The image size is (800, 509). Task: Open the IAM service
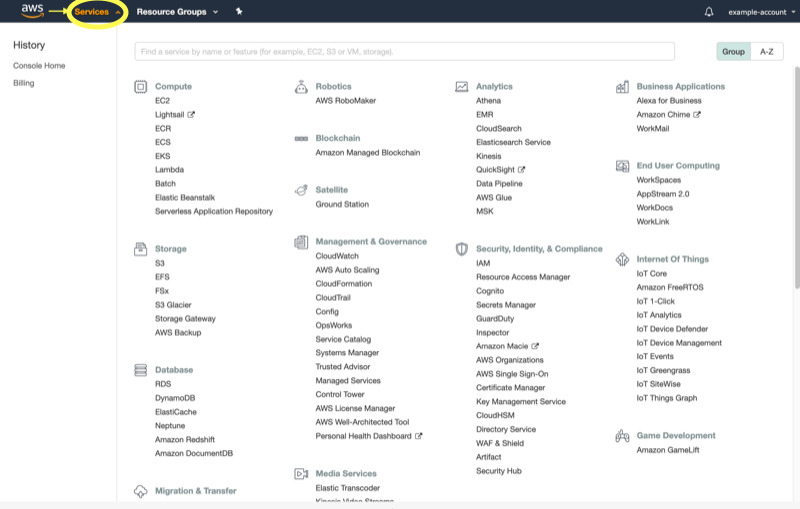[483, 263]
